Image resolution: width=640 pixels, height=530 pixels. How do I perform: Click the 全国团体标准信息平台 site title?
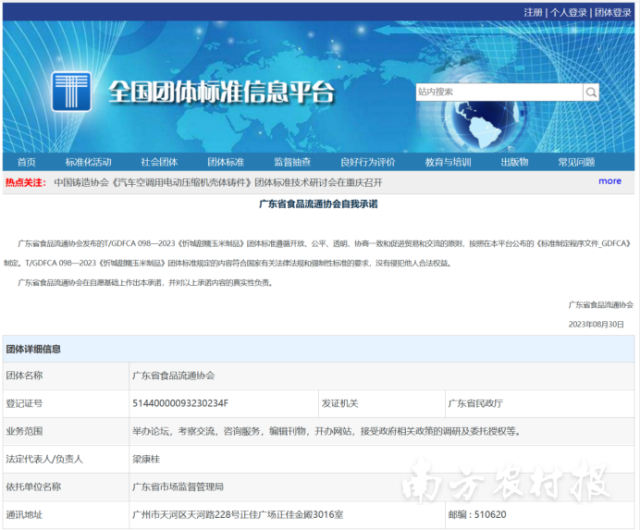[x=221, y=92]
